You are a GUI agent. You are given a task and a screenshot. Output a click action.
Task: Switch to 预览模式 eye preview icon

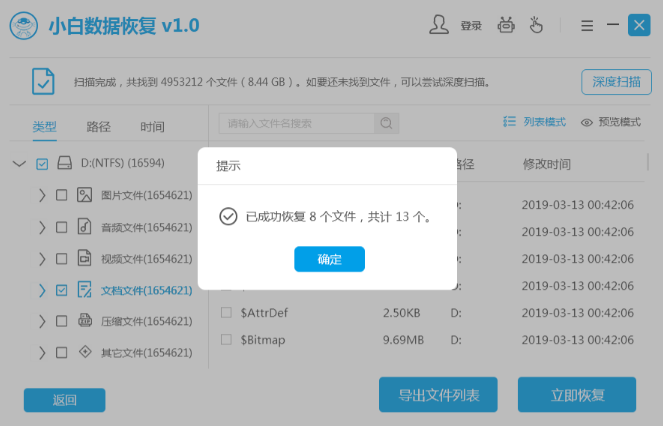586,123
